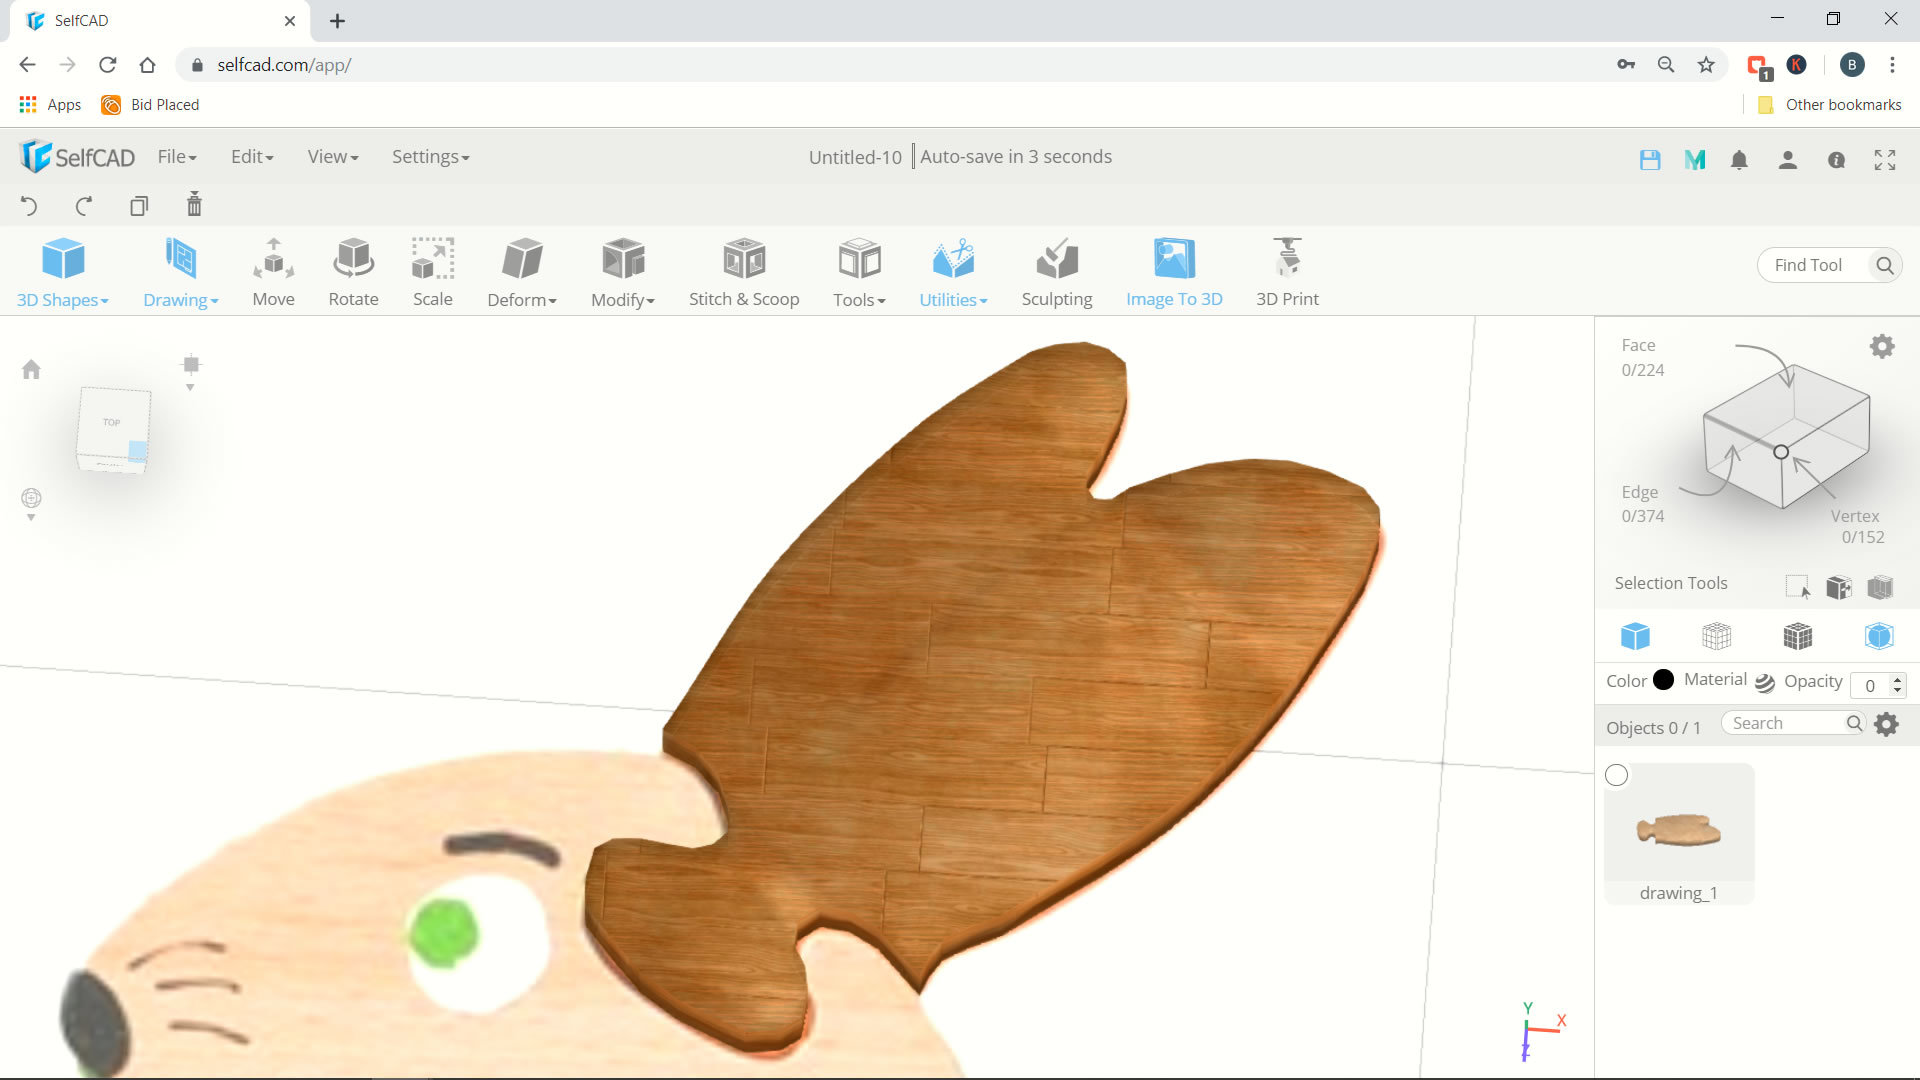Viewport: 1920px width, 1080px height.
Task: Choose the cube selection tool icon
Action: tap(1838, 587)
